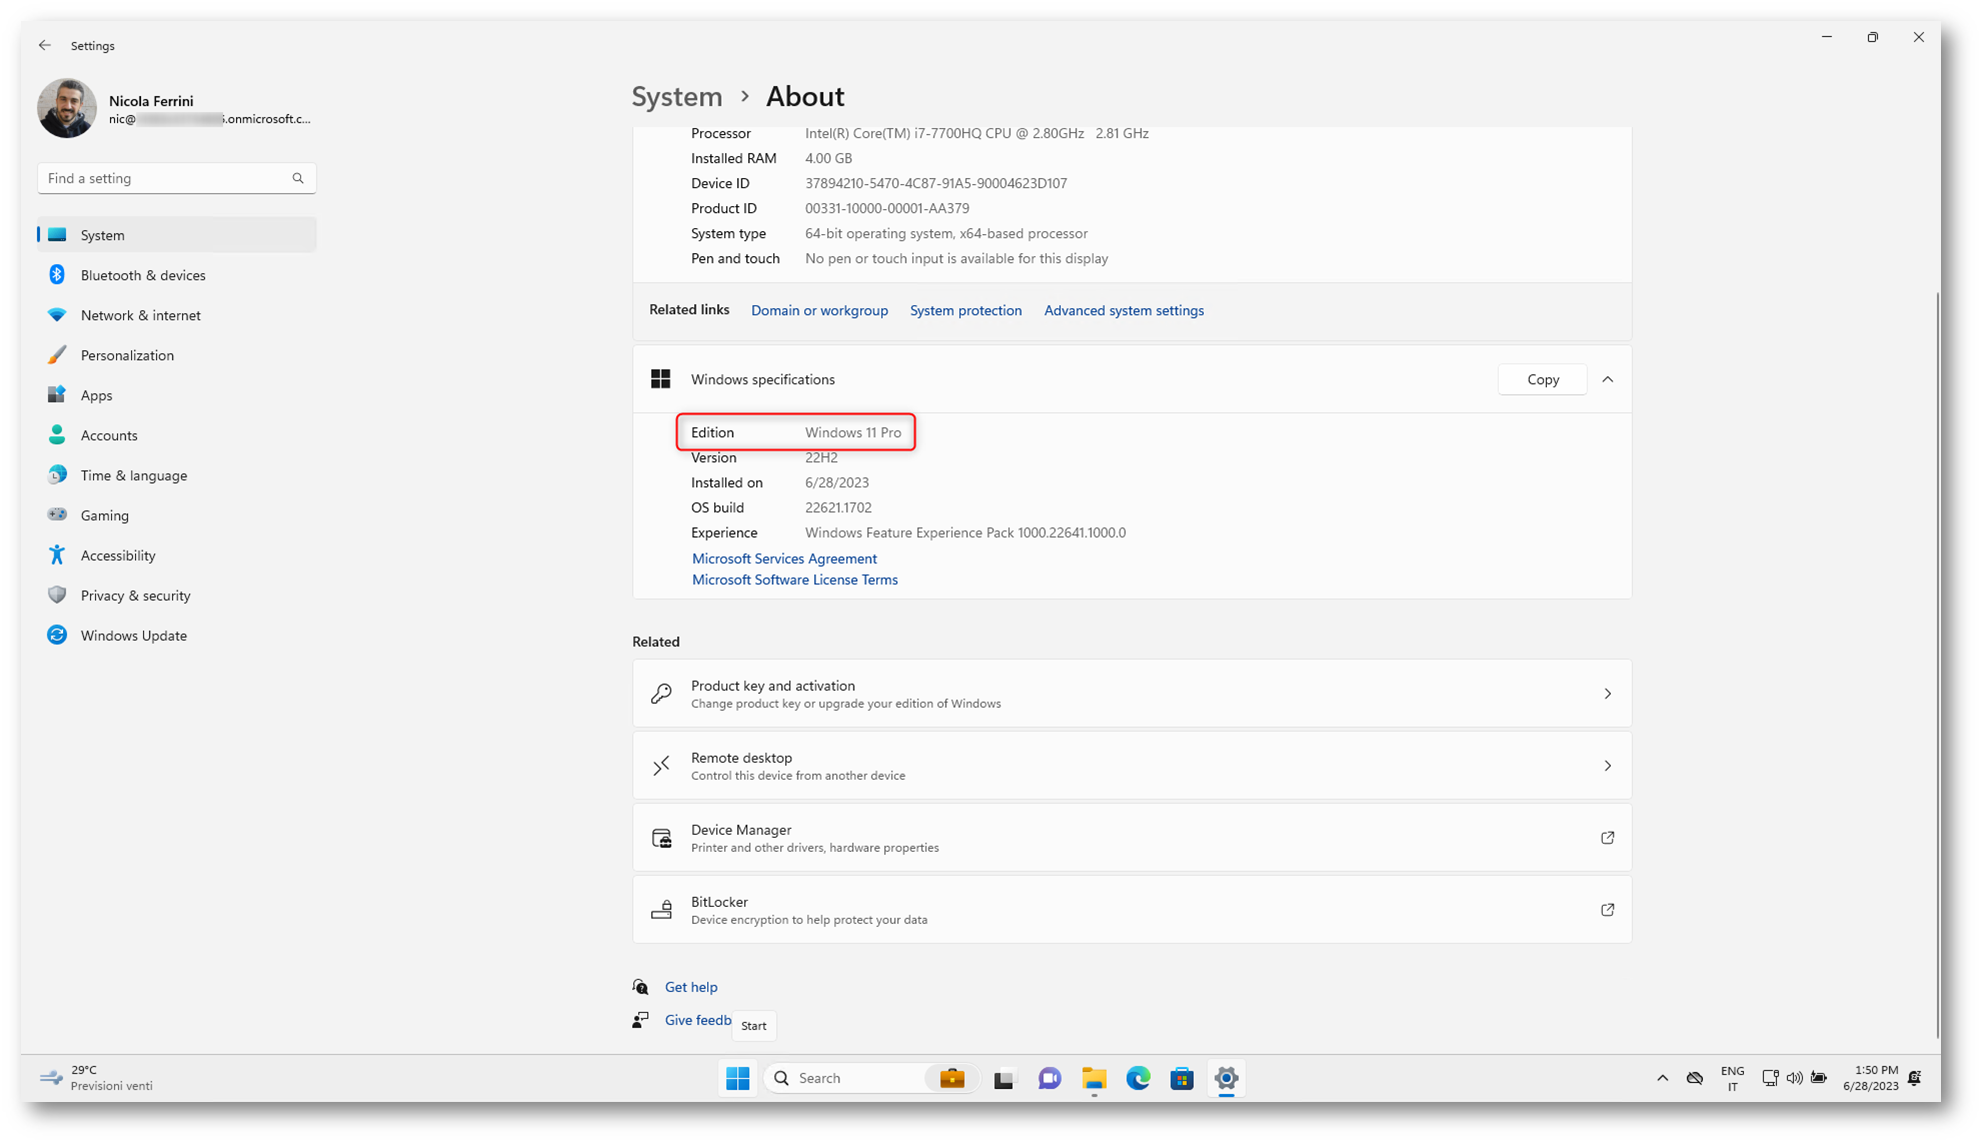The image size is (1983, 1144).
Task: Open Personalization settings
Action: click(177, 355)
